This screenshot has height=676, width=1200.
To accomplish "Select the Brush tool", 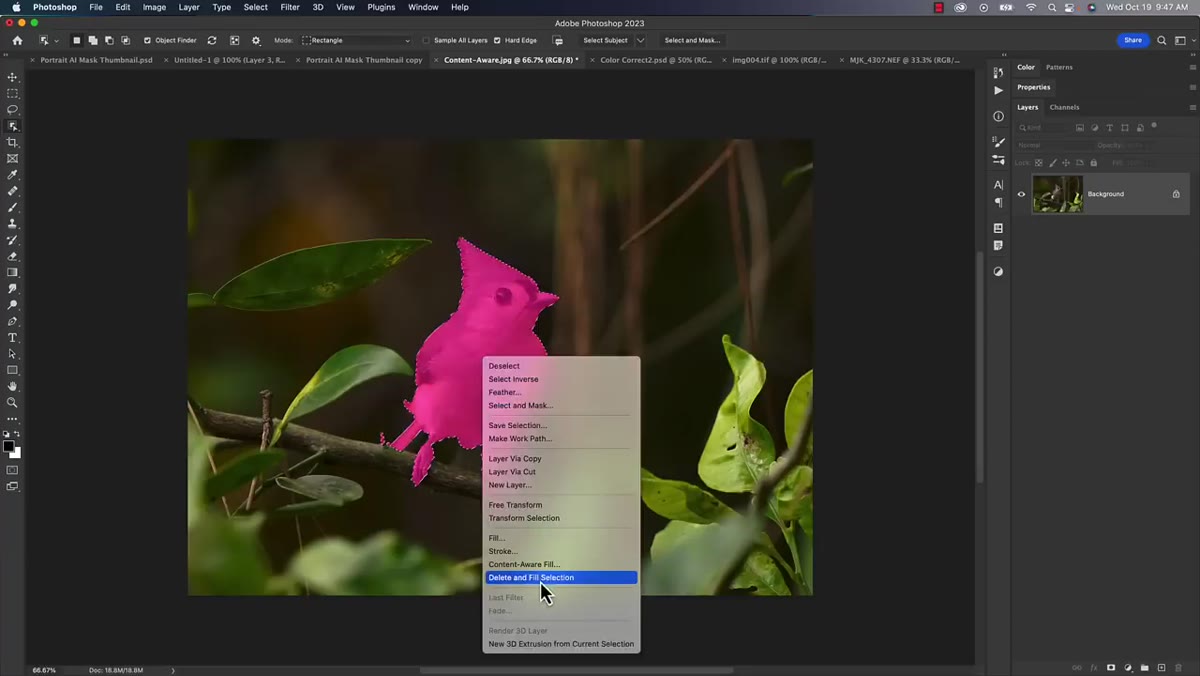I will [12, 207].
